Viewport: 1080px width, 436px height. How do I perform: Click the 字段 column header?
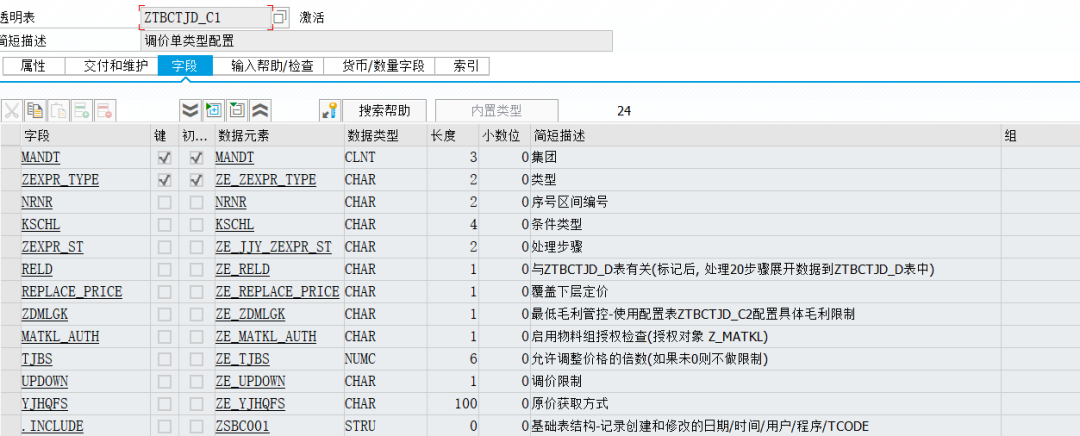coord(86,136)
